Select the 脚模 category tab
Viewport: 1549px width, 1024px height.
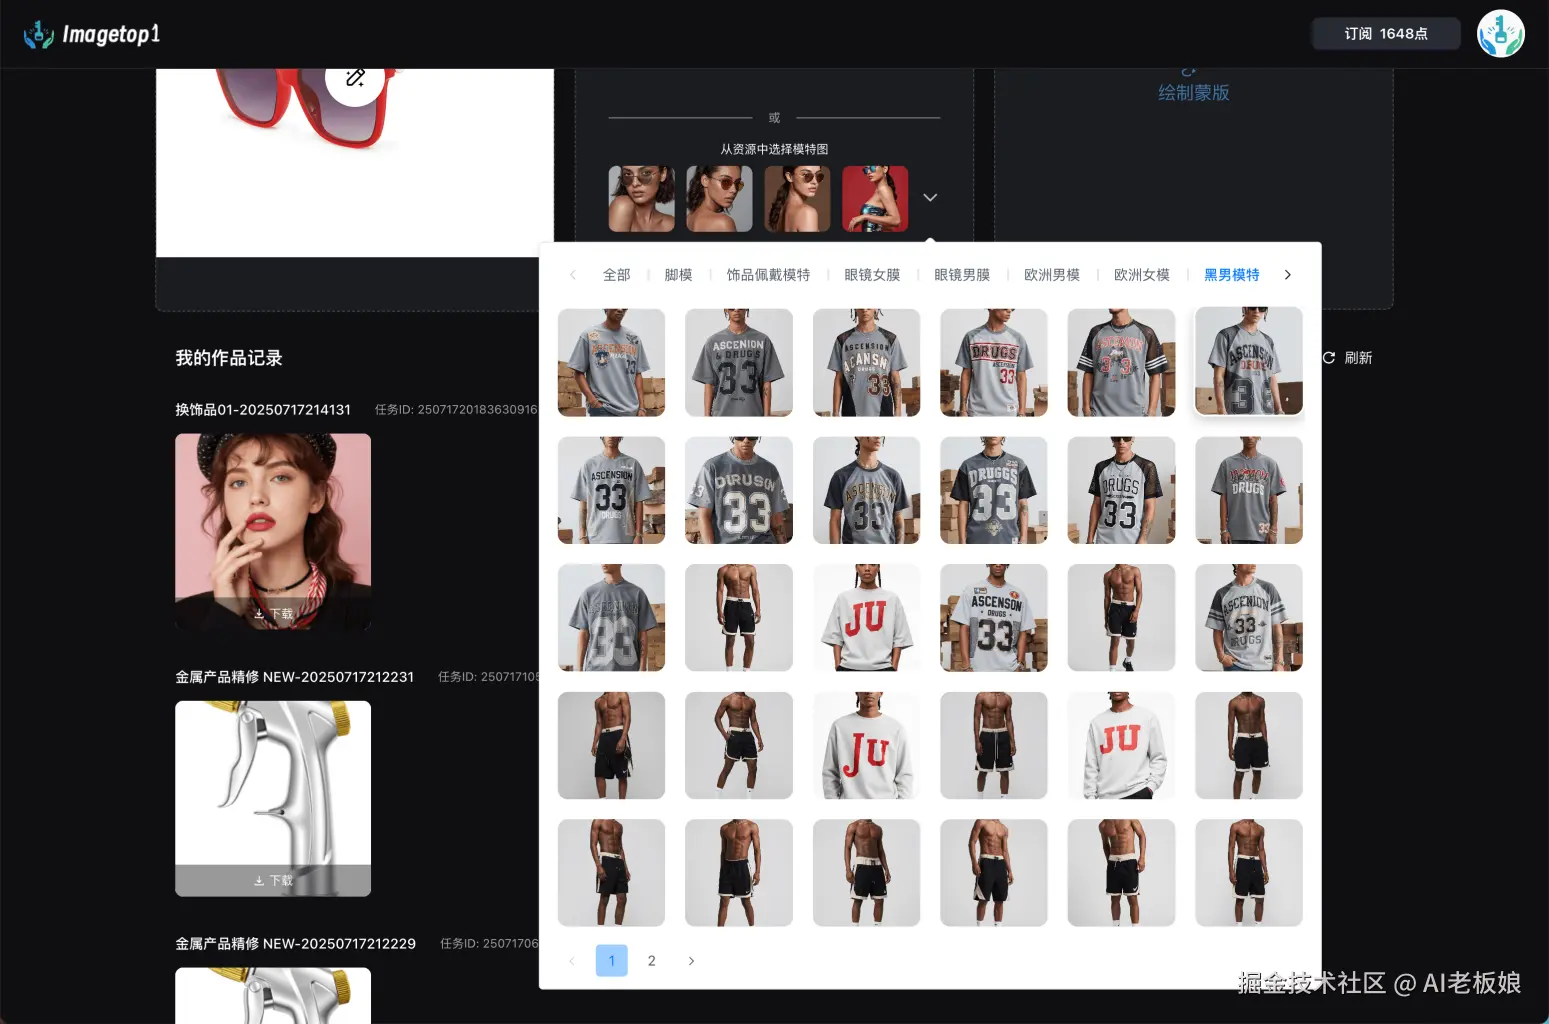[x=679, y=275]
